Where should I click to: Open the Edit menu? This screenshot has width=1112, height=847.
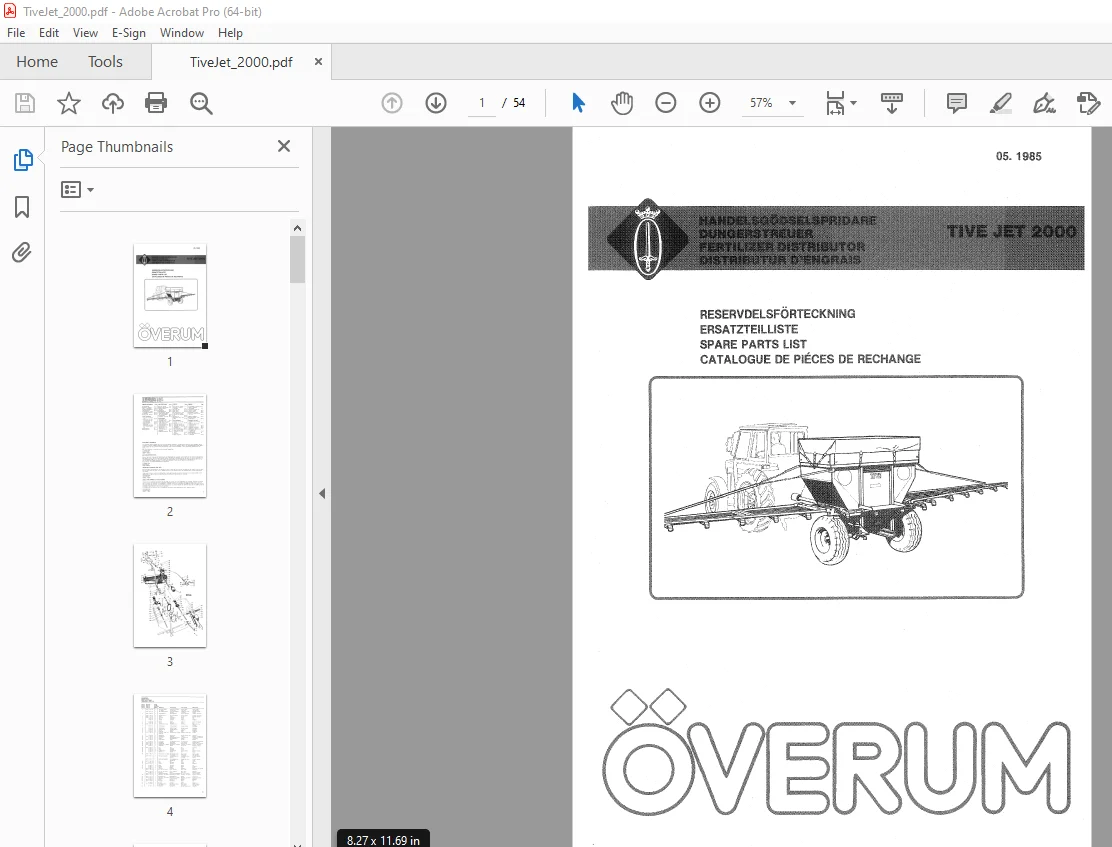coord(49,33)
